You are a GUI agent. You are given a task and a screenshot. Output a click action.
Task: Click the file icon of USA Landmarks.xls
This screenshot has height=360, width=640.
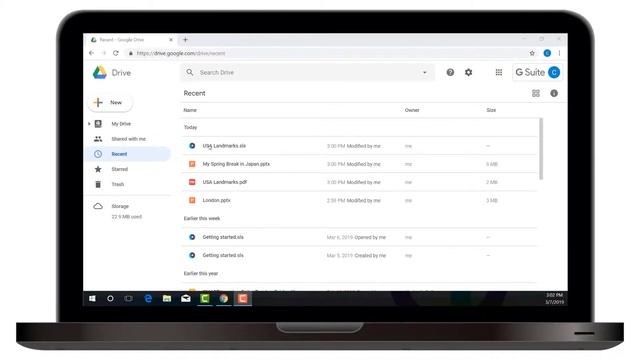click(x=192, y=146)
